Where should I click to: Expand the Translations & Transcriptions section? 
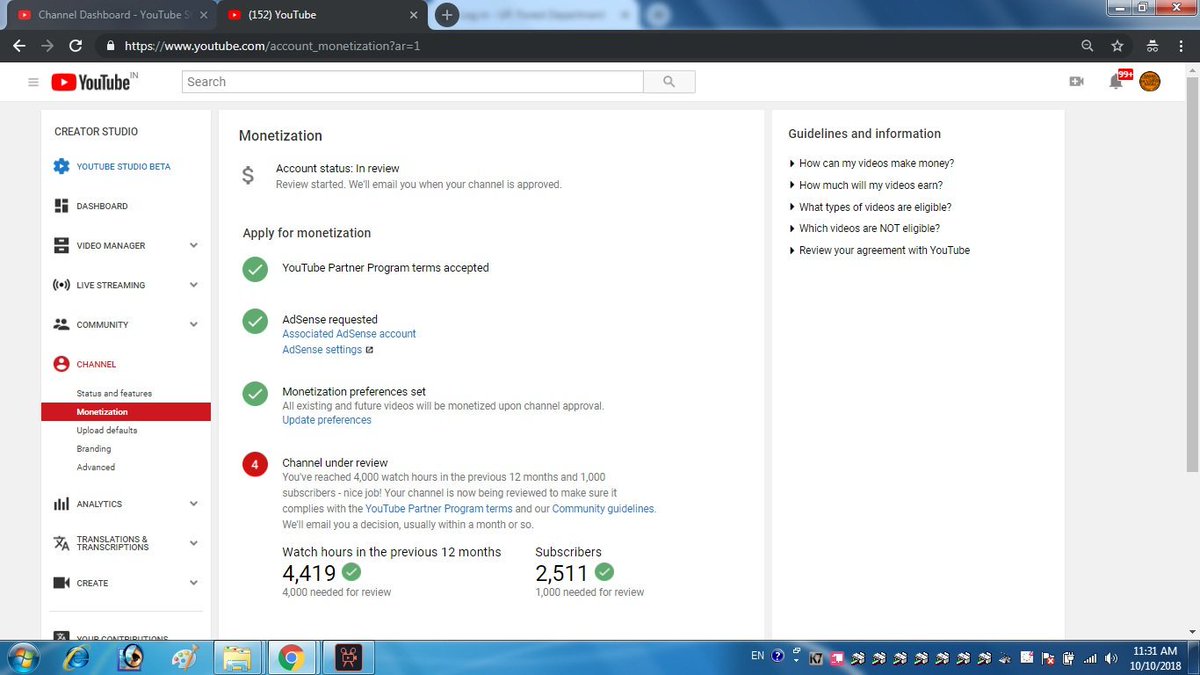(193, 543)
